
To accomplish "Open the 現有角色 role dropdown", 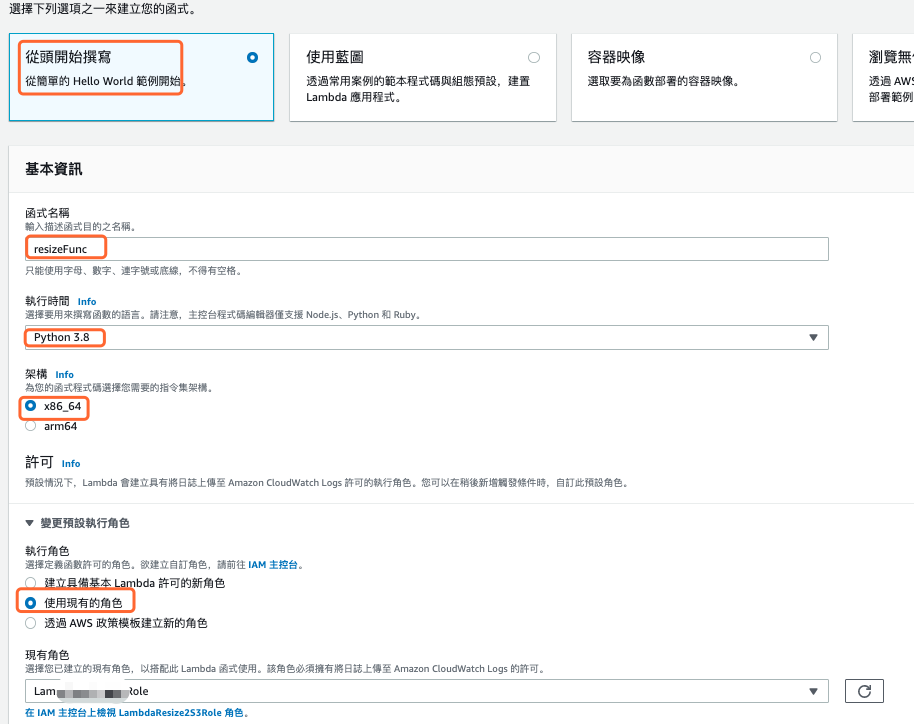I will pyautogui.click(x=427, y=691).
